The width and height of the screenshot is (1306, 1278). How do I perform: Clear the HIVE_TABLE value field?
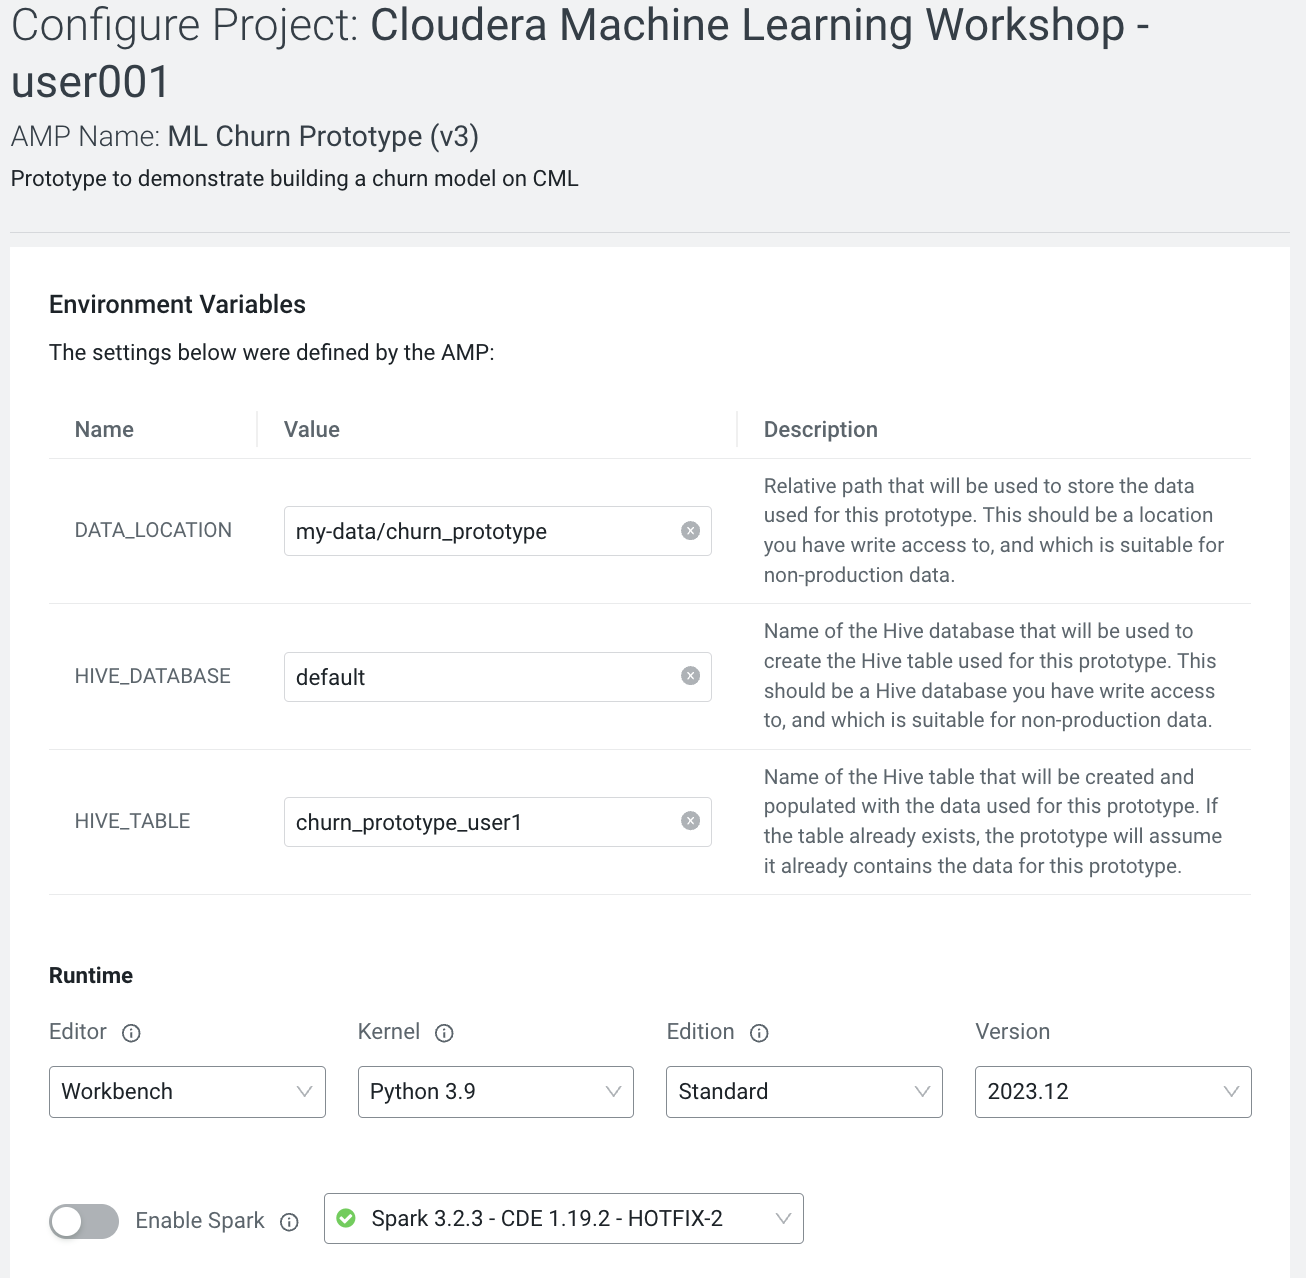690,821
